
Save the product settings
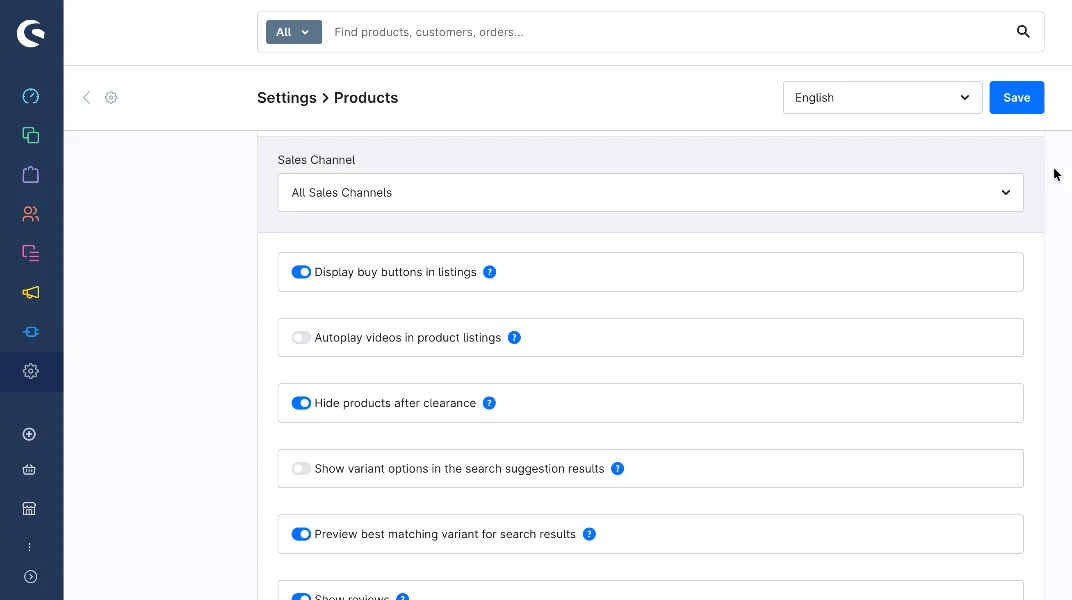click(1017, 98)
